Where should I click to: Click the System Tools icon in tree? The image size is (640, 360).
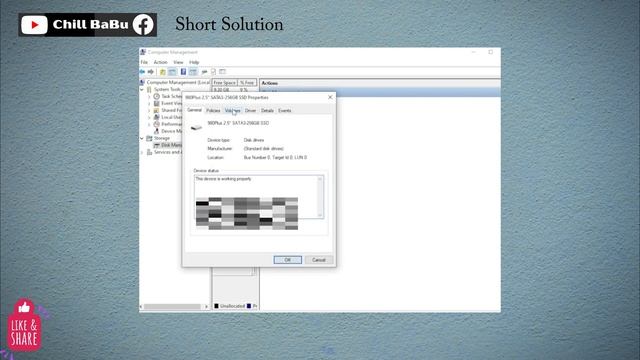pos(149,89)
